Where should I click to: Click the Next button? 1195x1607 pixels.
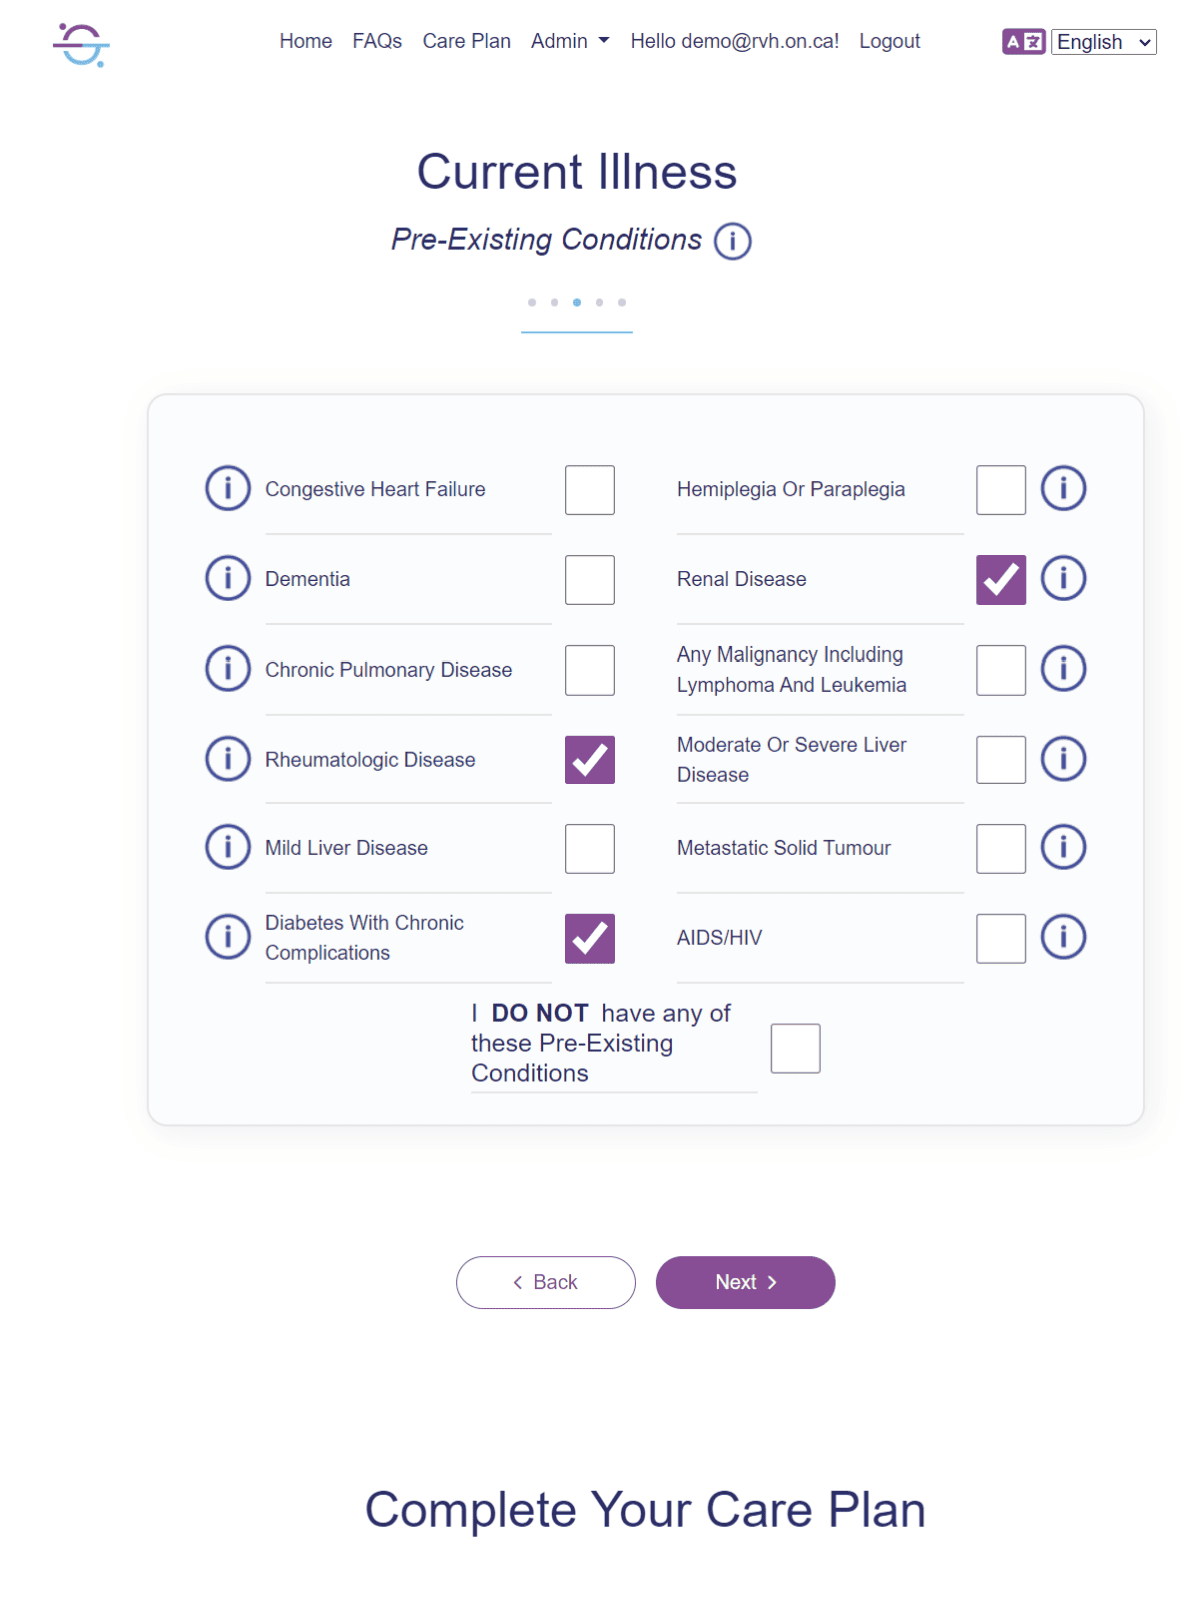745,1282
